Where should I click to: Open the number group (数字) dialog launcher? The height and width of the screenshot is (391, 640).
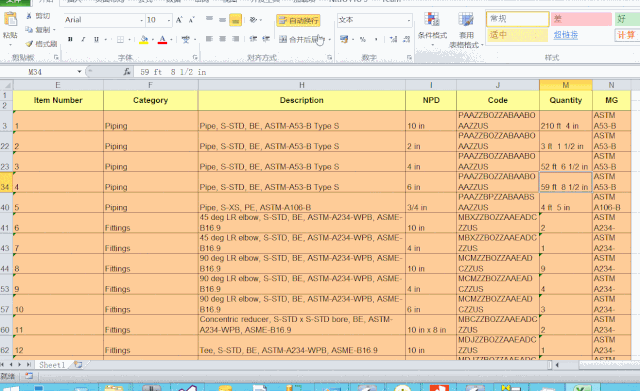(409, 58)
